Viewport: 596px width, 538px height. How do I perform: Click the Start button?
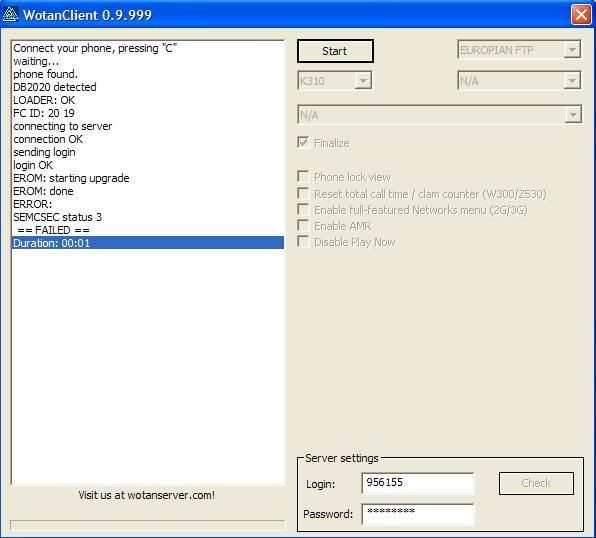[x=335, y=51]
